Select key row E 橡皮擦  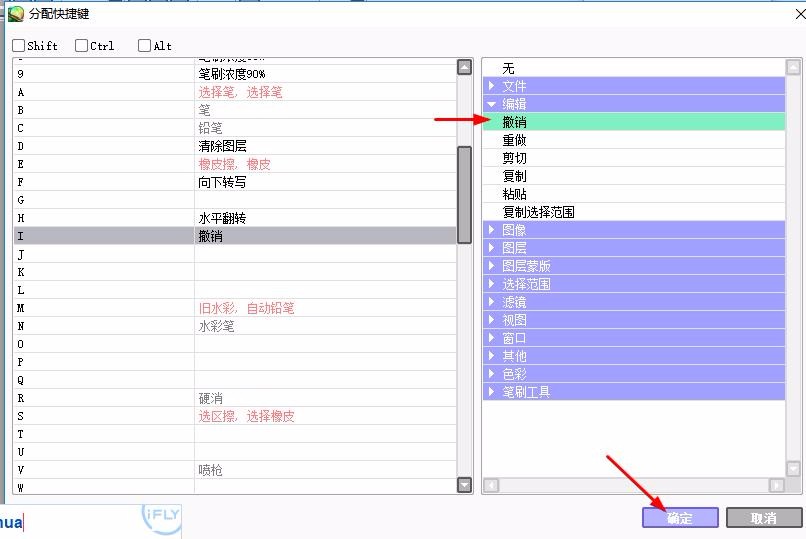(x=235, y=164)
